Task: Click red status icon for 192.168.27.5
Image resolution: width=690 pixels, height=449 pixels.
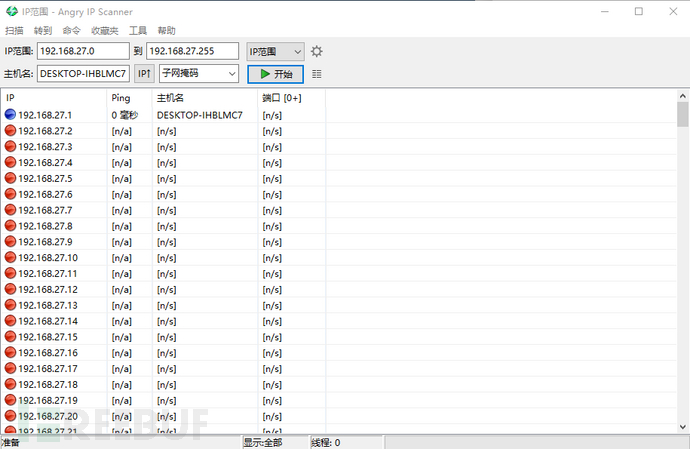Action: coord(10,178)
